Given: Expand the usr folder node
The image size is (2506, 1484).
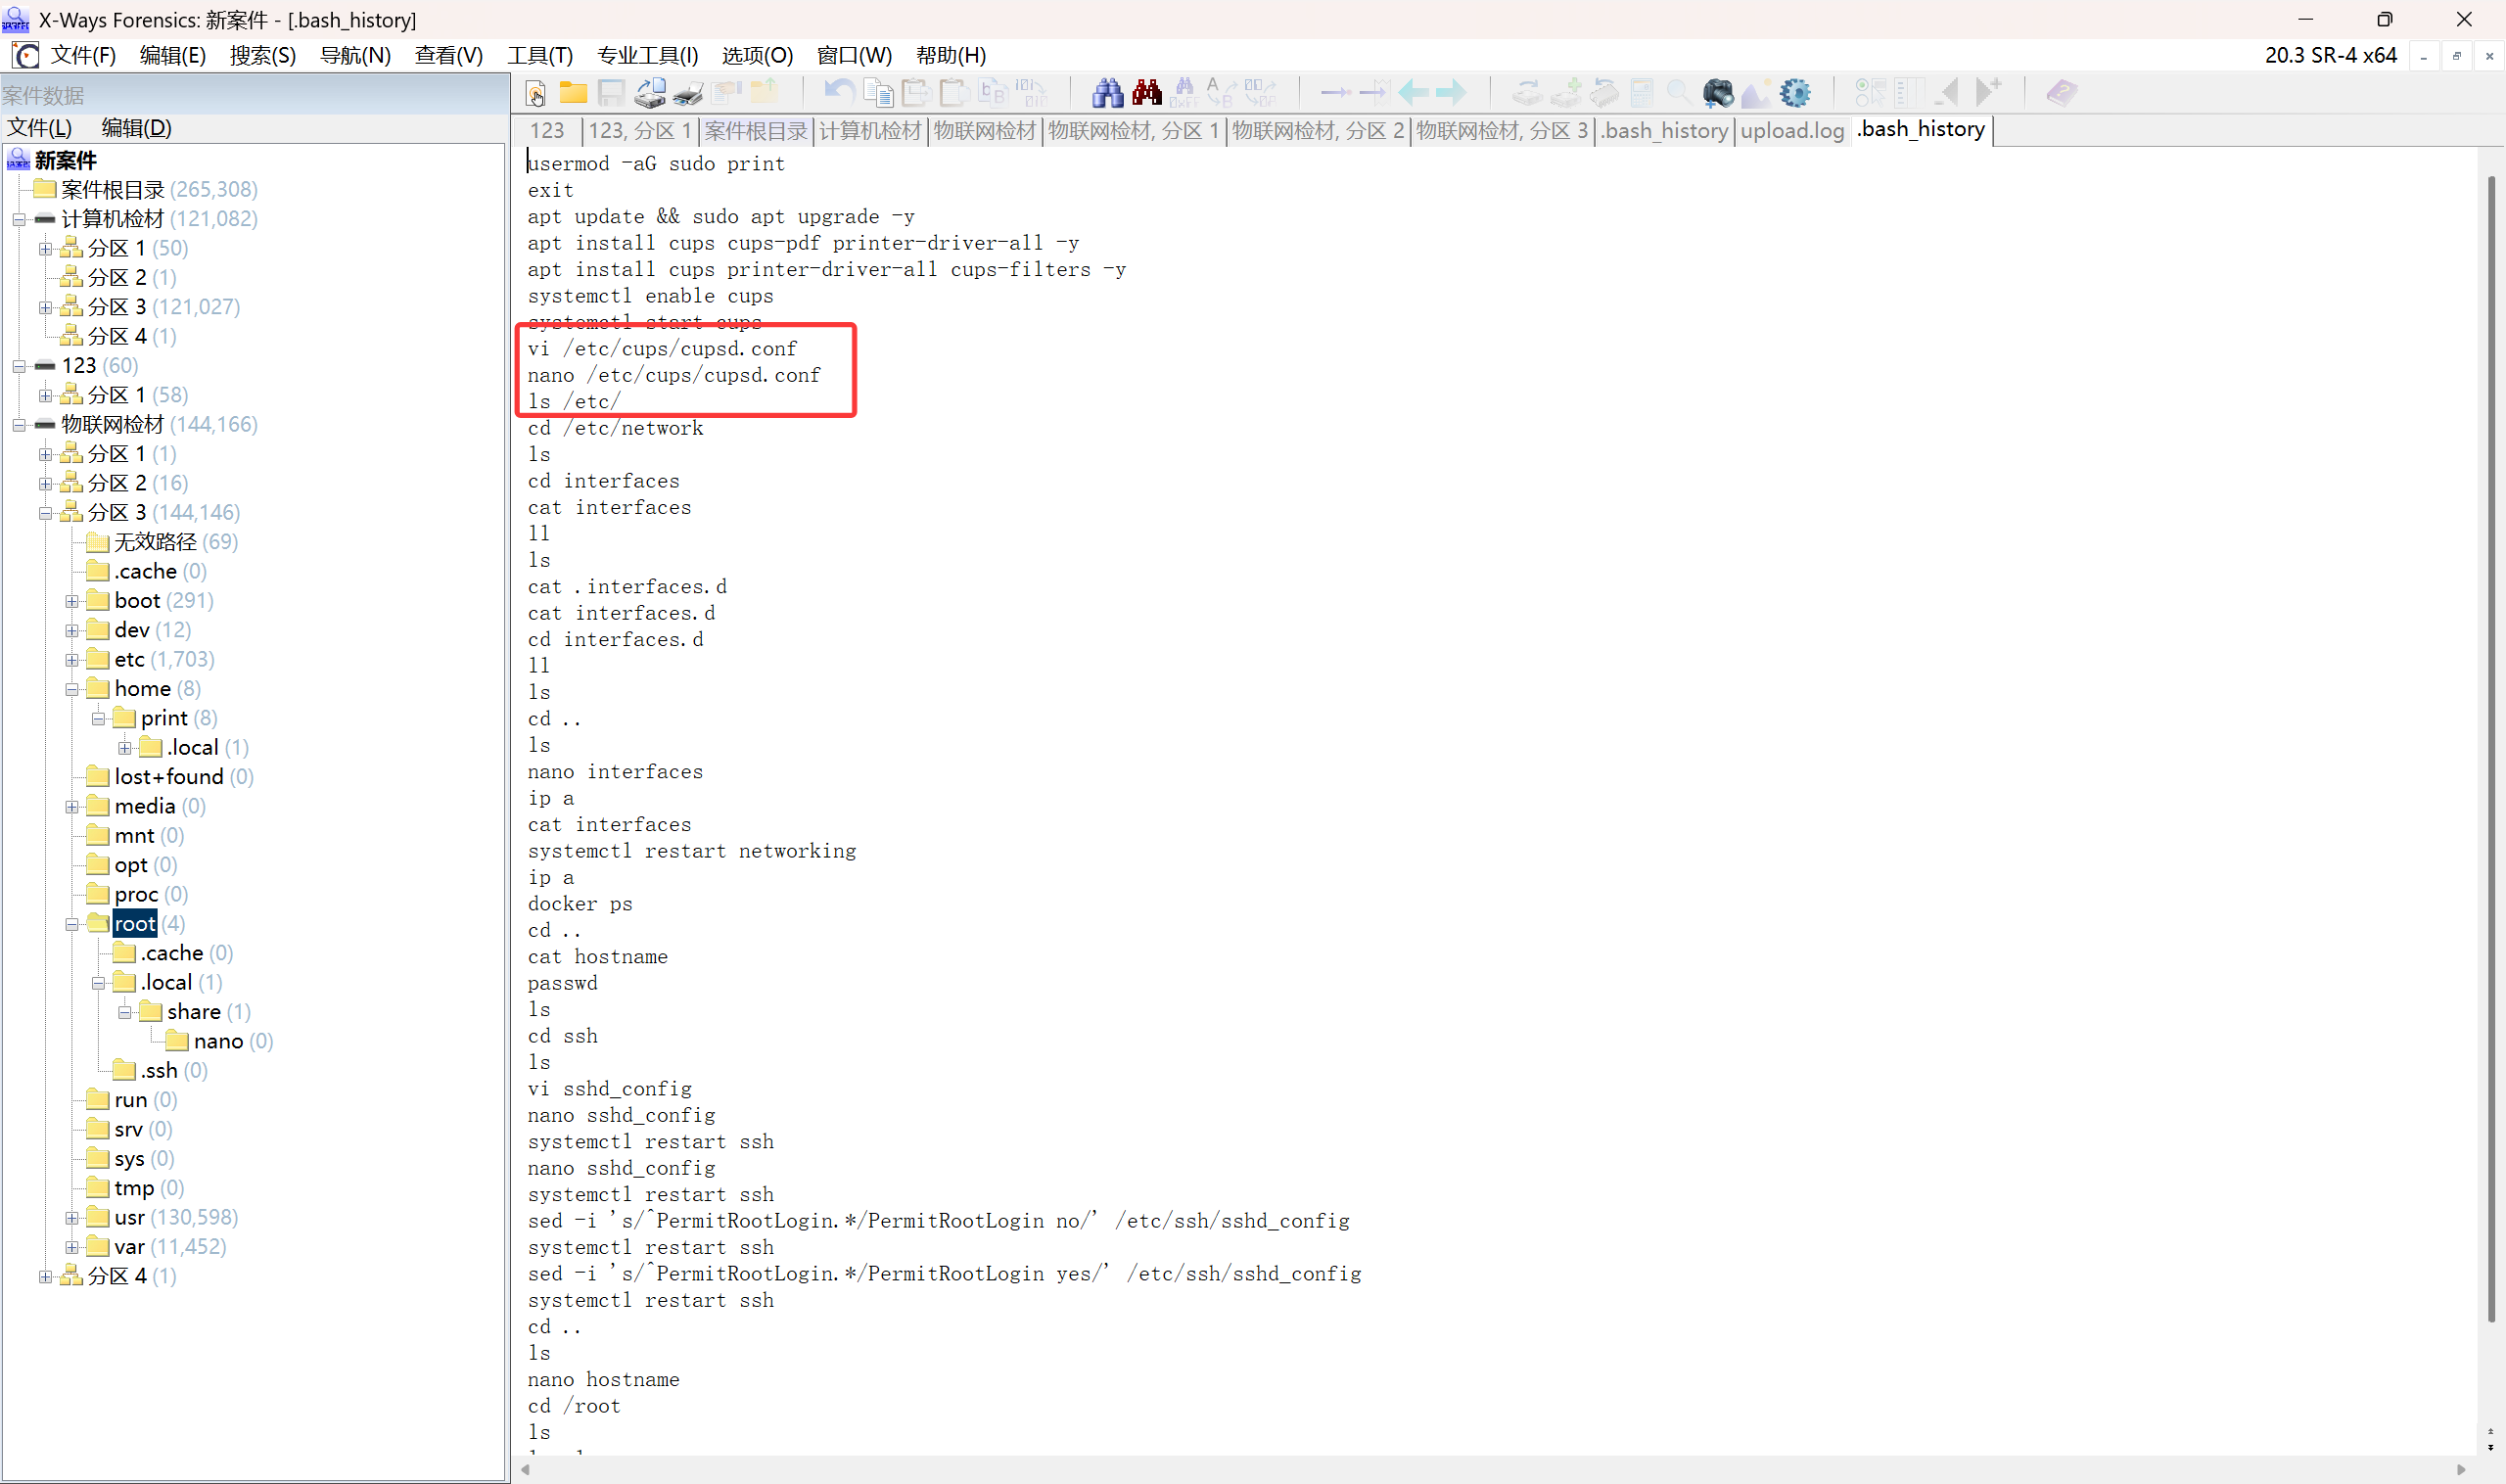Looking at the screenshot, I should [x=72, y=1218].
